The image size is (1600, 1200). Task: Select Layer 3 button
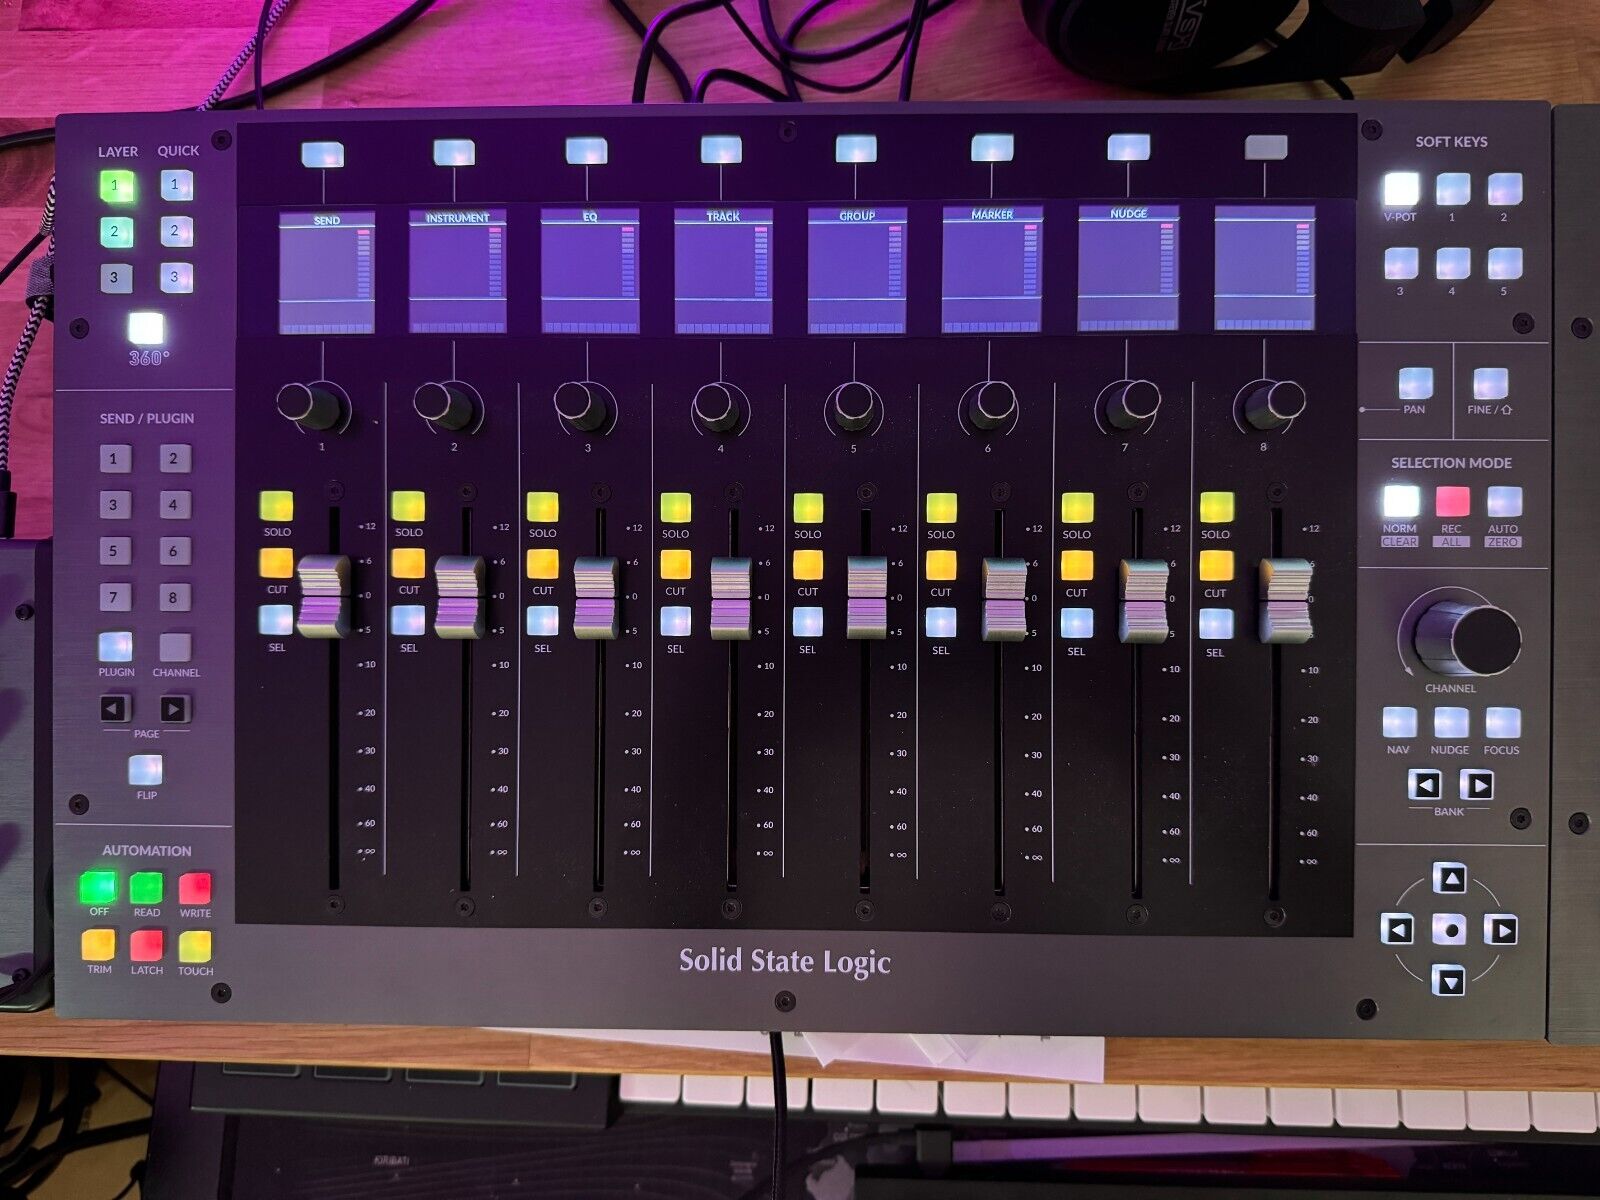[115, 277]
